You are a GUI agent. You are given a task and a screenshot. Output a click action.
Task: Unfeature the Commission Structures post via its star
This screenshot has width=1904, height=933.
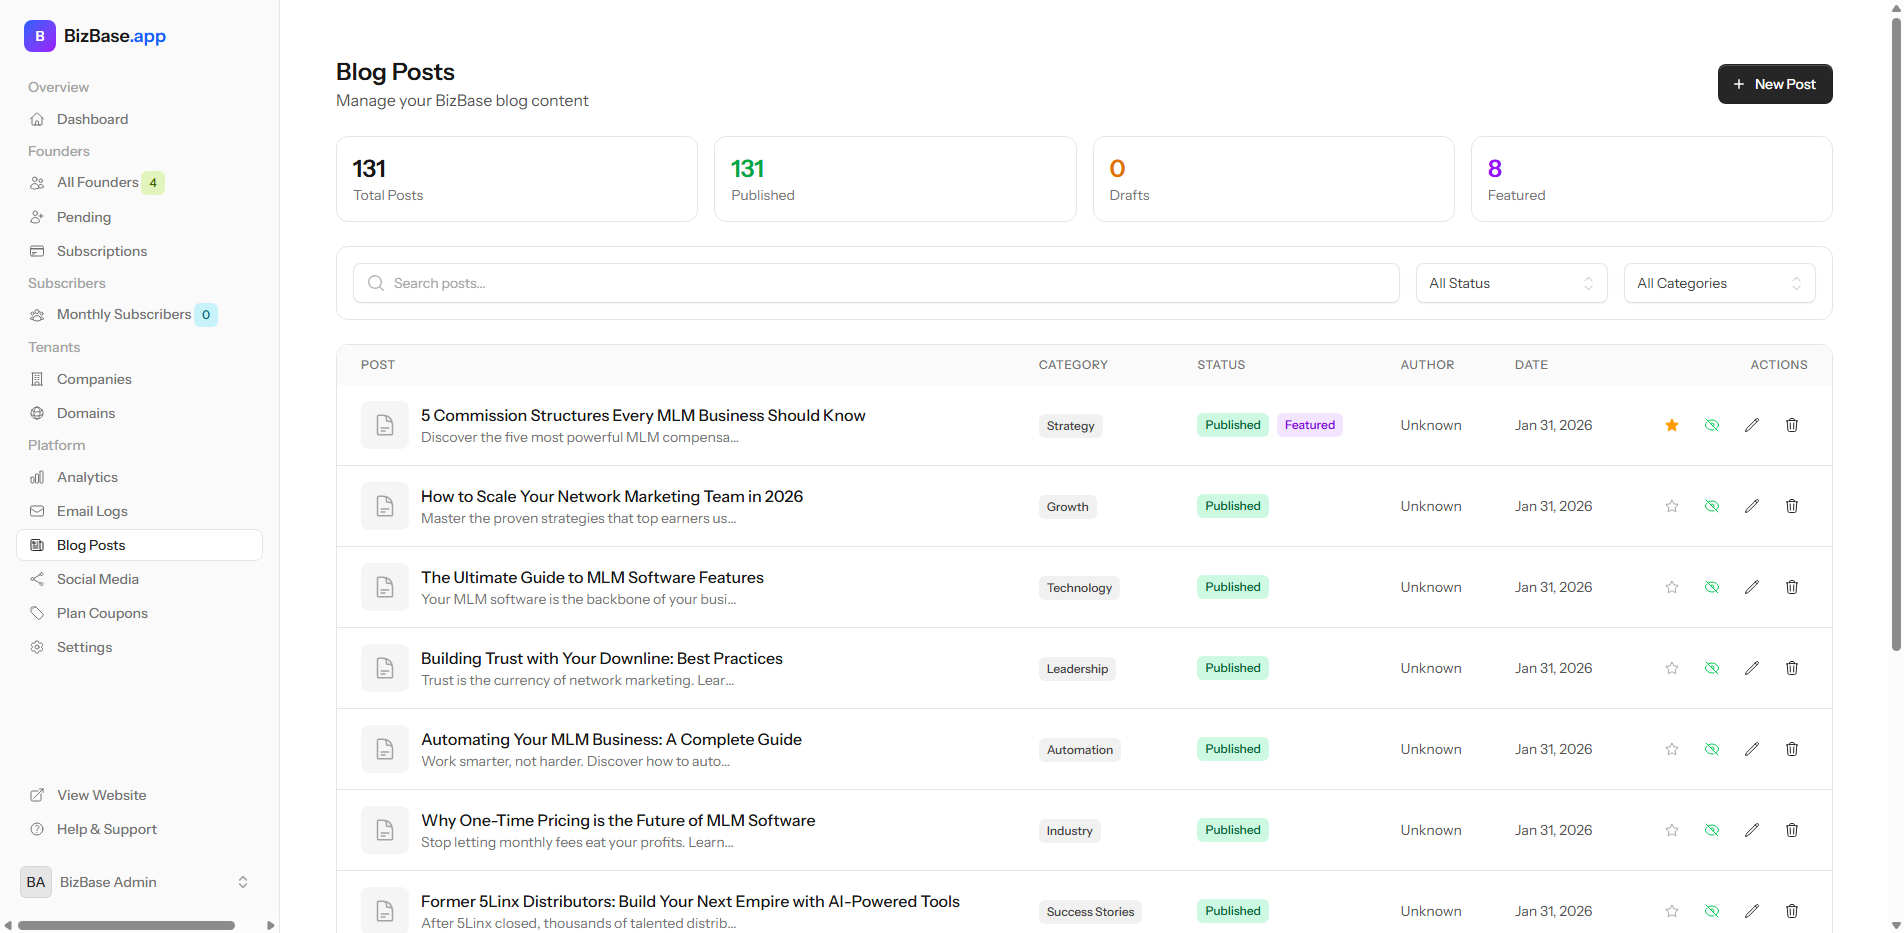[x=1671, y=425]
